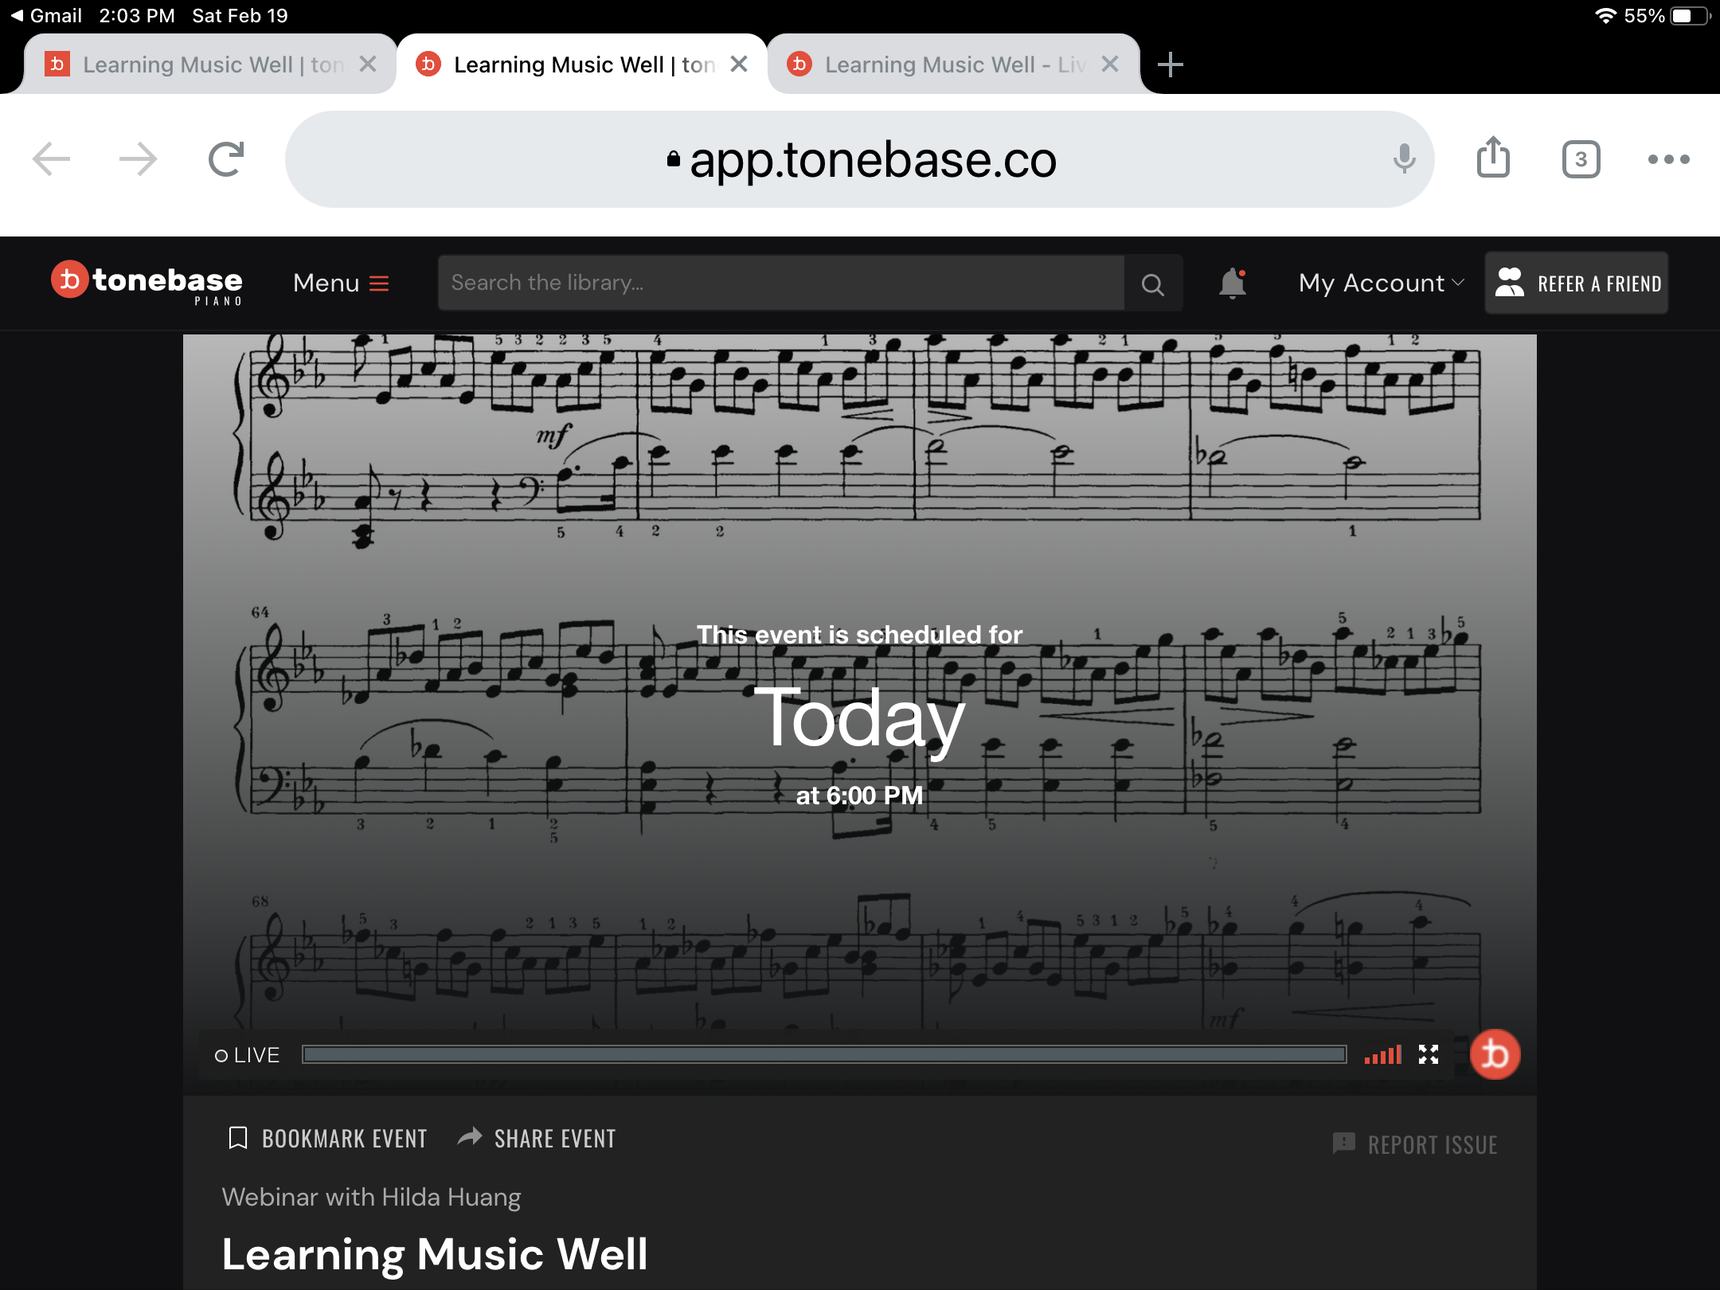Enter fullscreen video mode
This screenshot has height=1290, width=1720.
click(1428, 1055)
